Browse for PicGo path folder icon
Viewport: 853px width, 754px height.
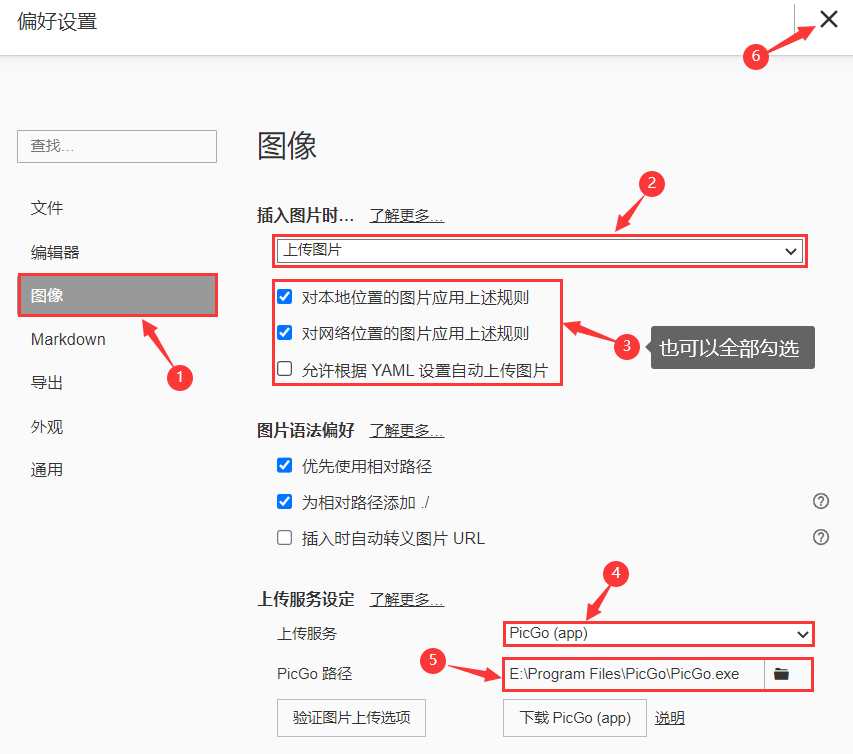click(x=781, y=674)
